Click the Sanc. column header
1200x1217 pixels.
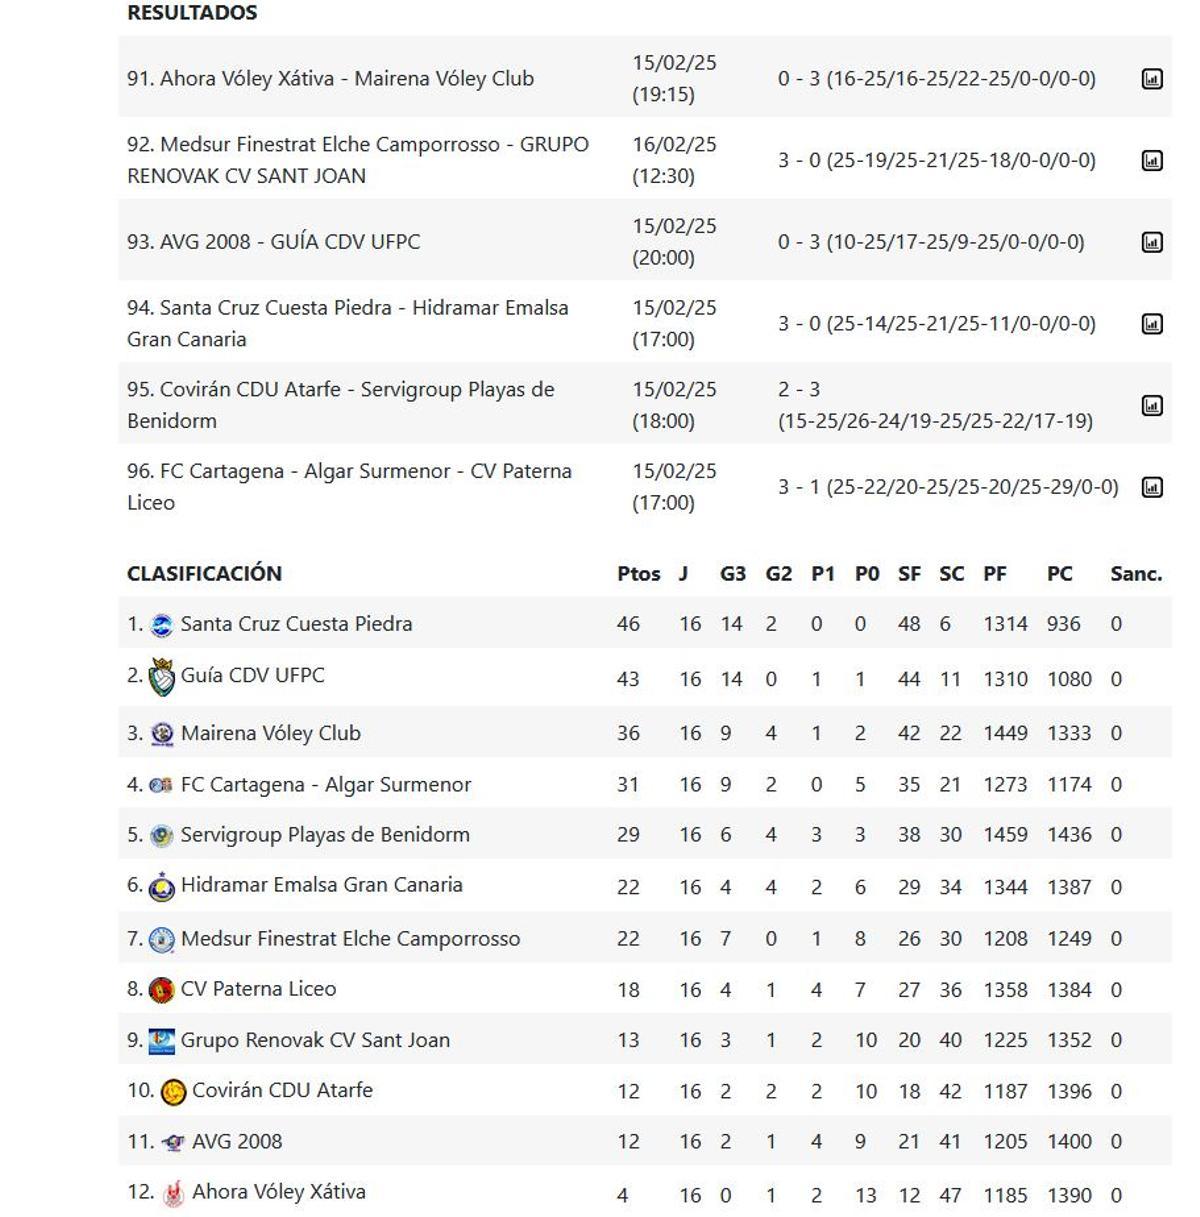[1135, 574]
